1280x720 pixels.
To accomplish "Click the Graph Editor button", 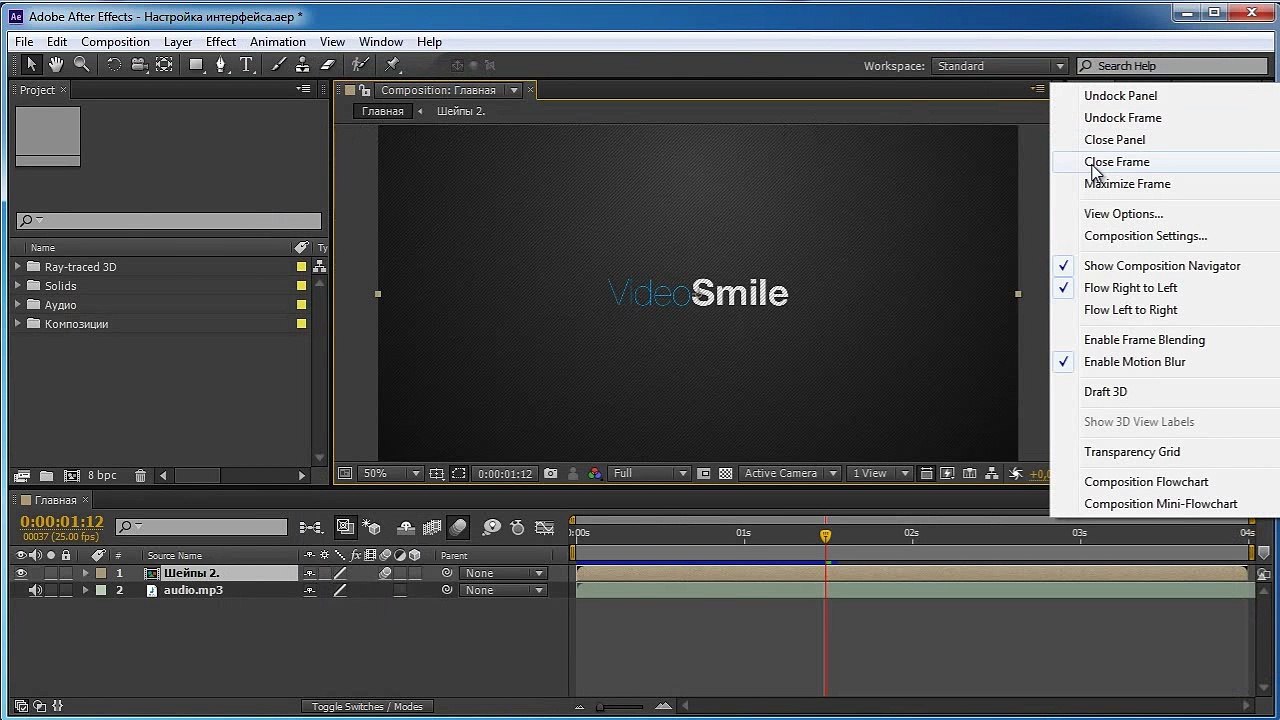I will (545, 527).
